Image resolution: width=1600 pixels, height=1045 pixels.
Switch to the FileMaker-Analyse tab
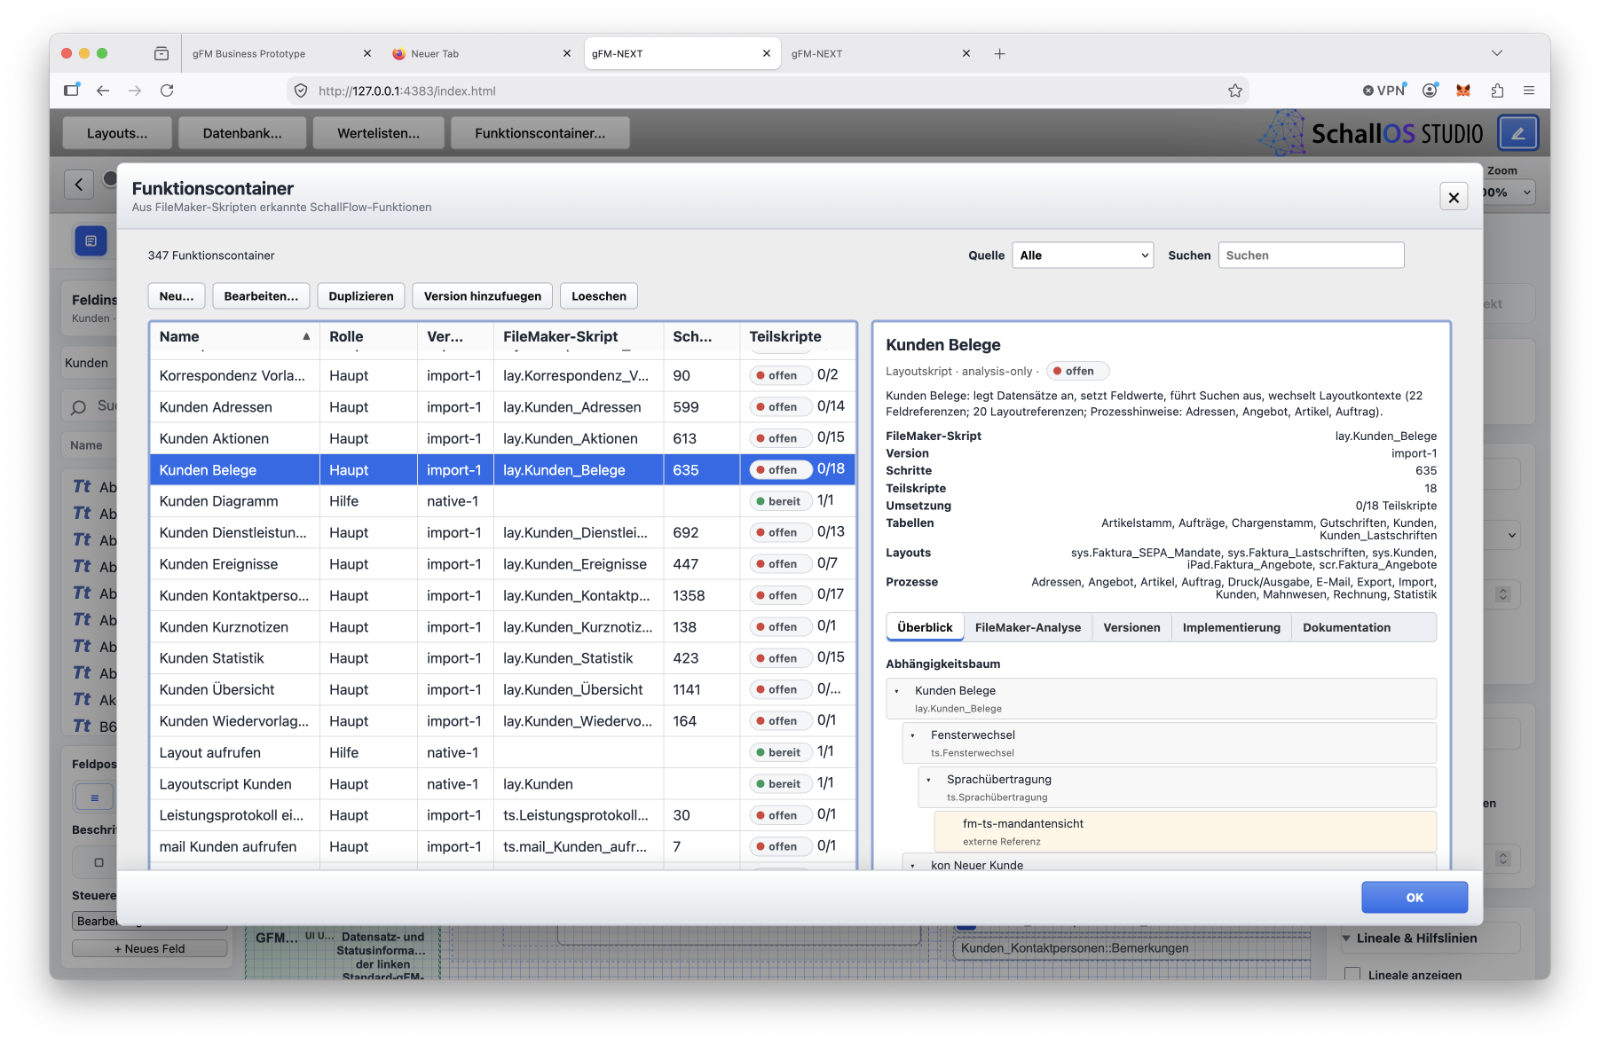pyautogui.click(x=1027, y=627)
